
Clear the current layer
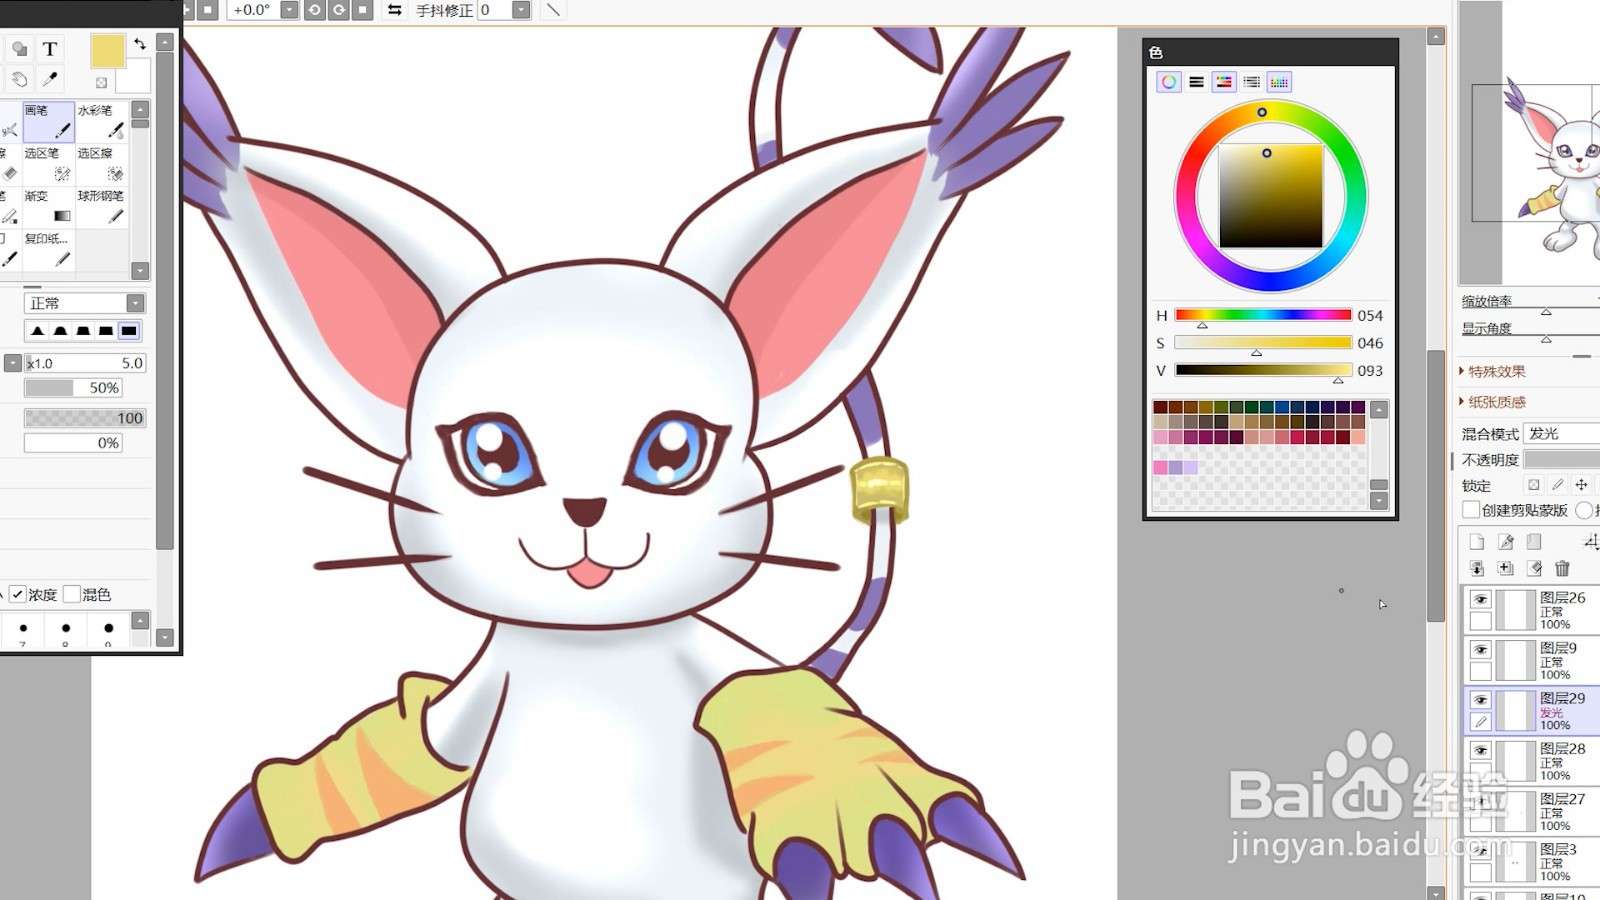tap(1534, 568)
